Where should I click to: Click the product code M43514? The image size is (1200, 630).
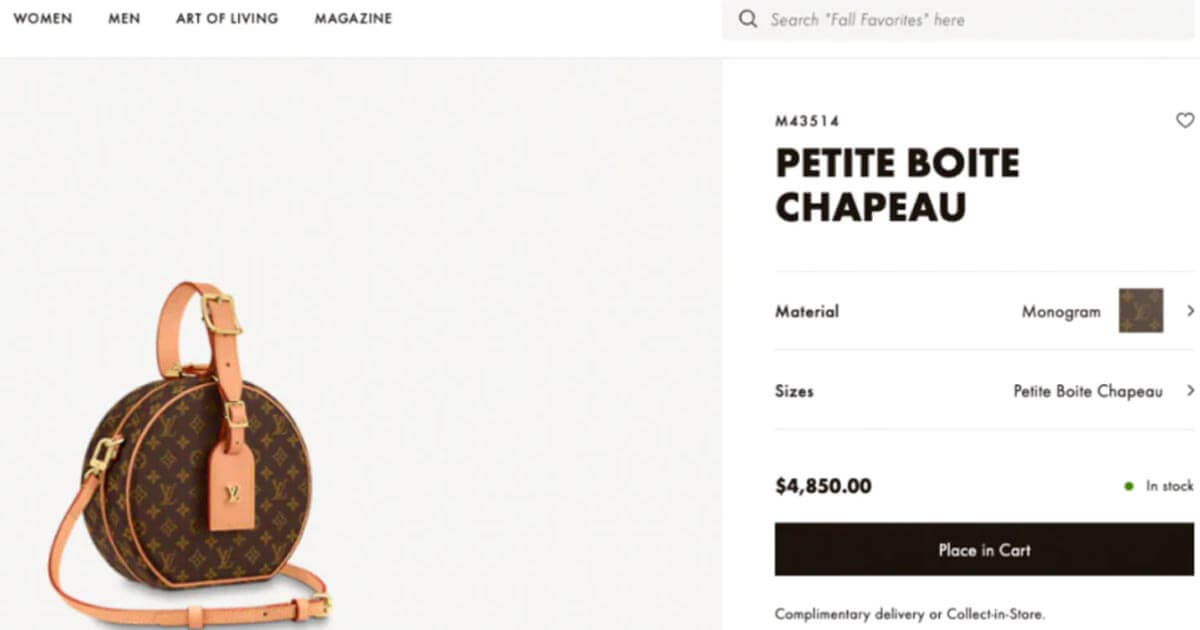[807, 121]
